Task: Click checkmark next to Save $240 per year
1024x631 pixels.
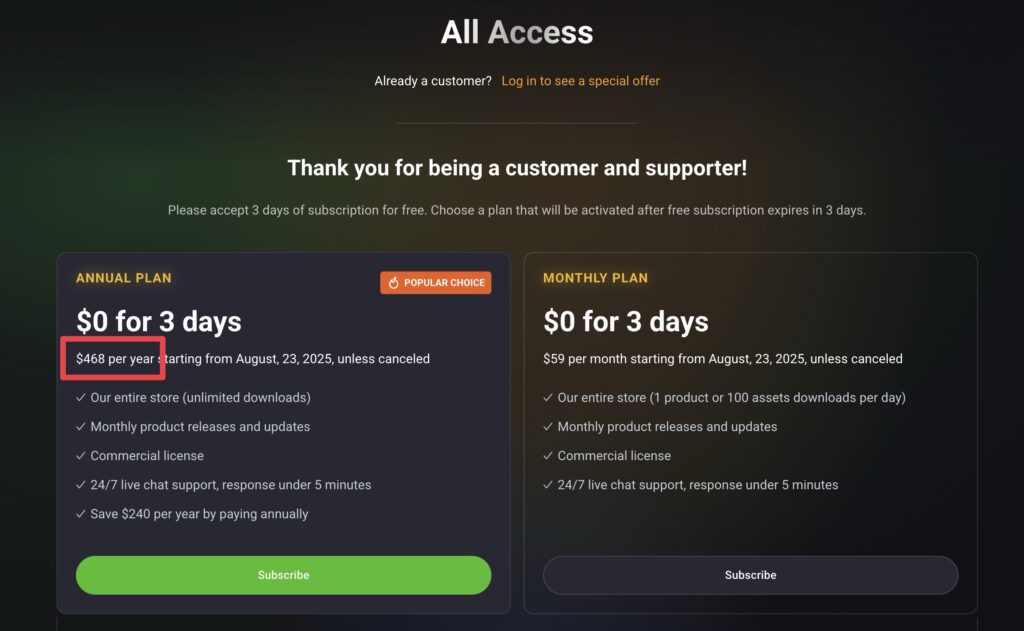Action: pyautogui.click(x=81, y=514)
